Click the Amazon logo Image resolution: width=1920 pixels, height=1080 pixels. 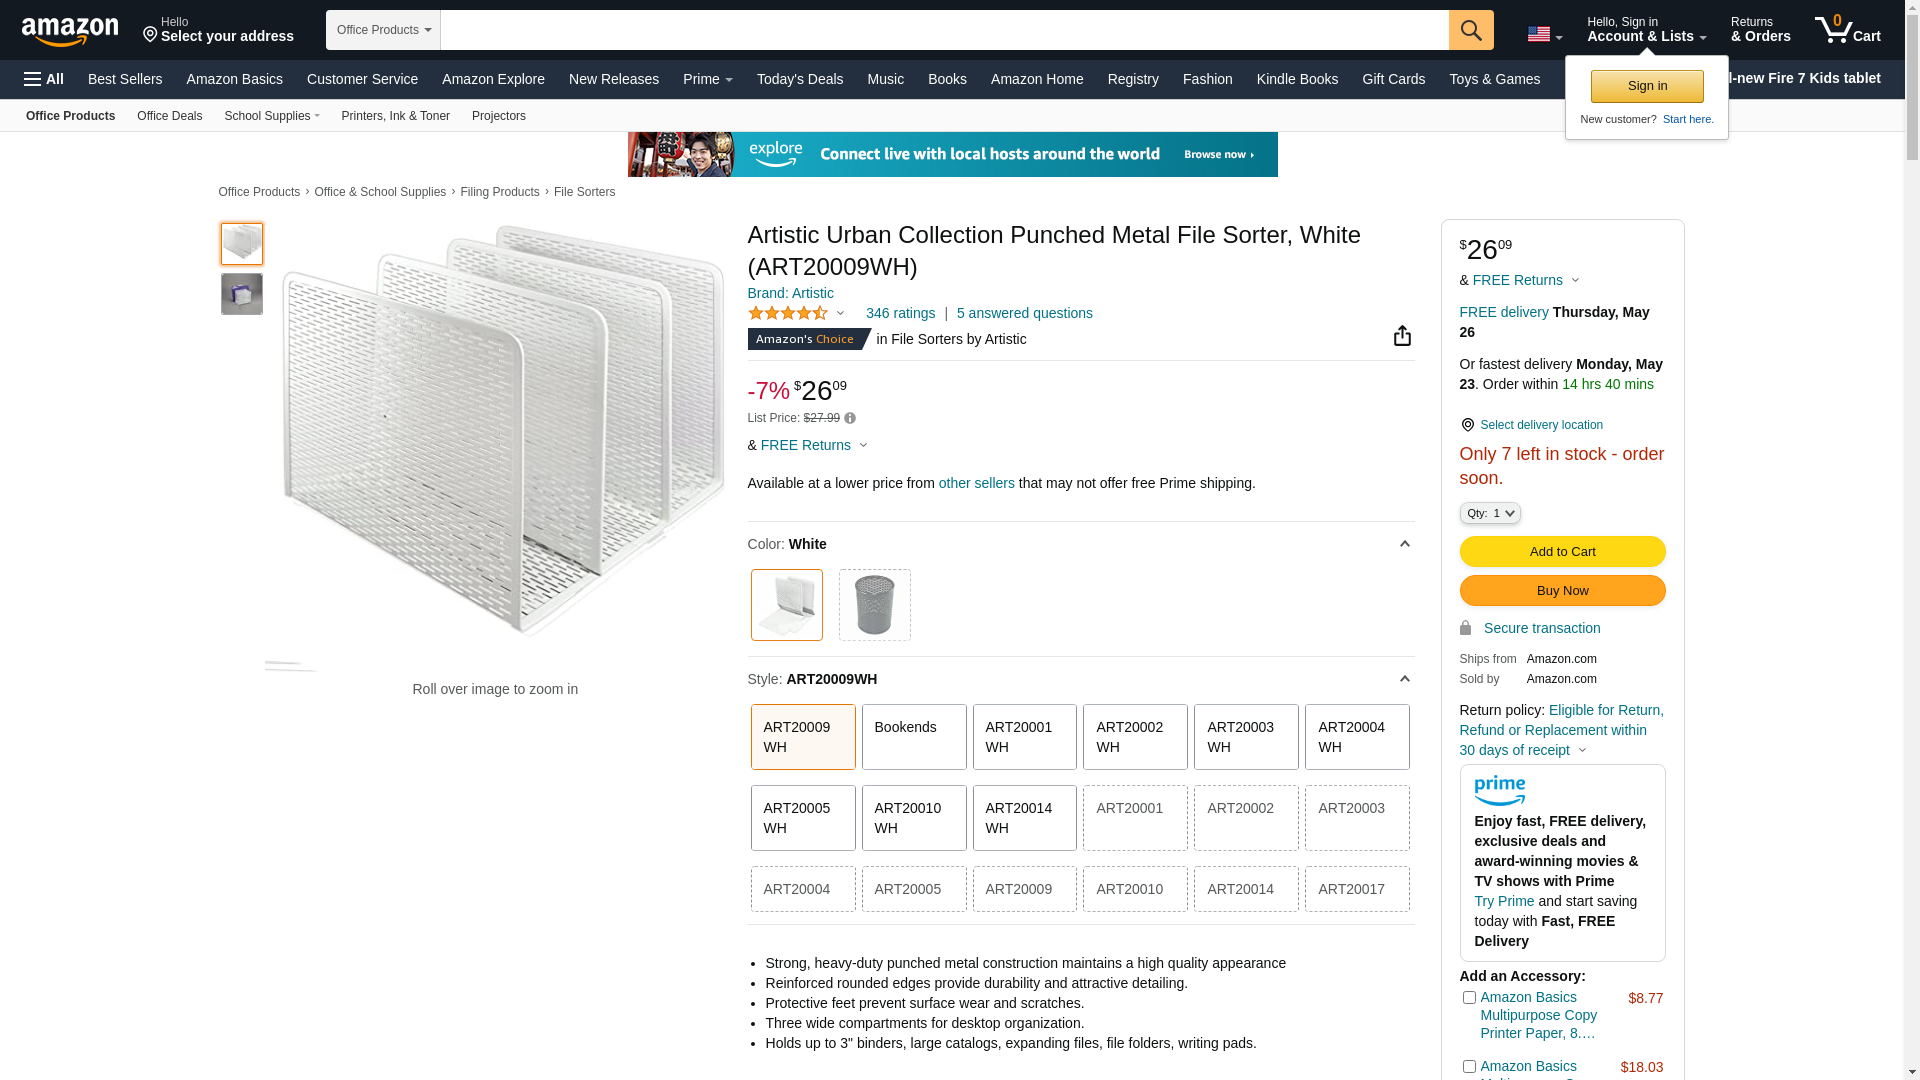tap(70, 31)
